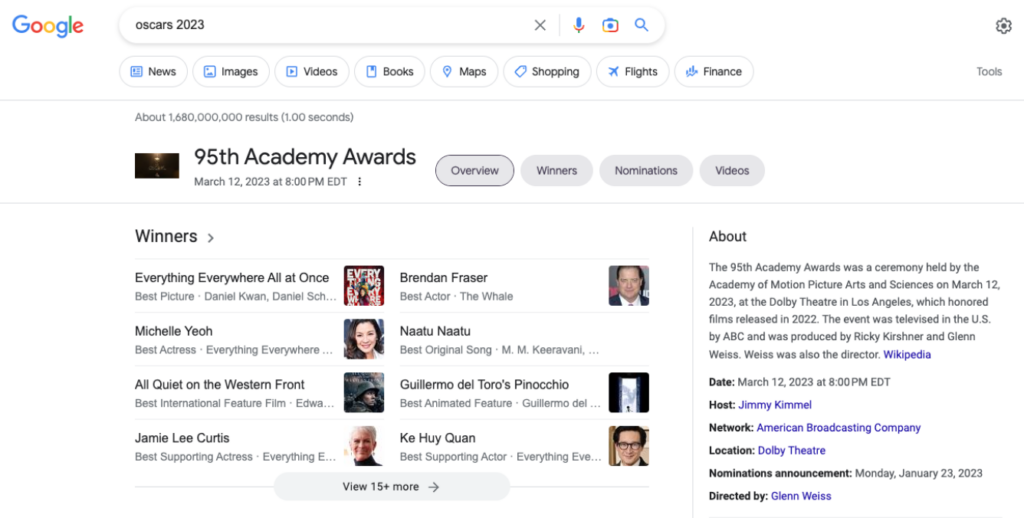Filter results by Images
Screen dimensions: 1024x518
tap(231, 72)
